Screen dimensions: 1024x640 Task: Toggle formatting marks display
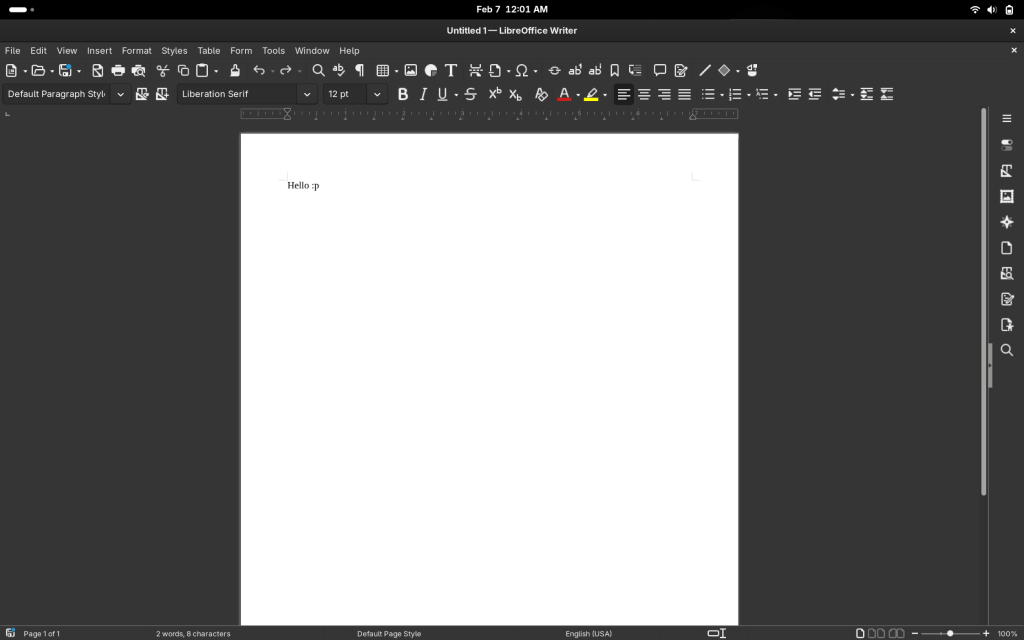358,70
